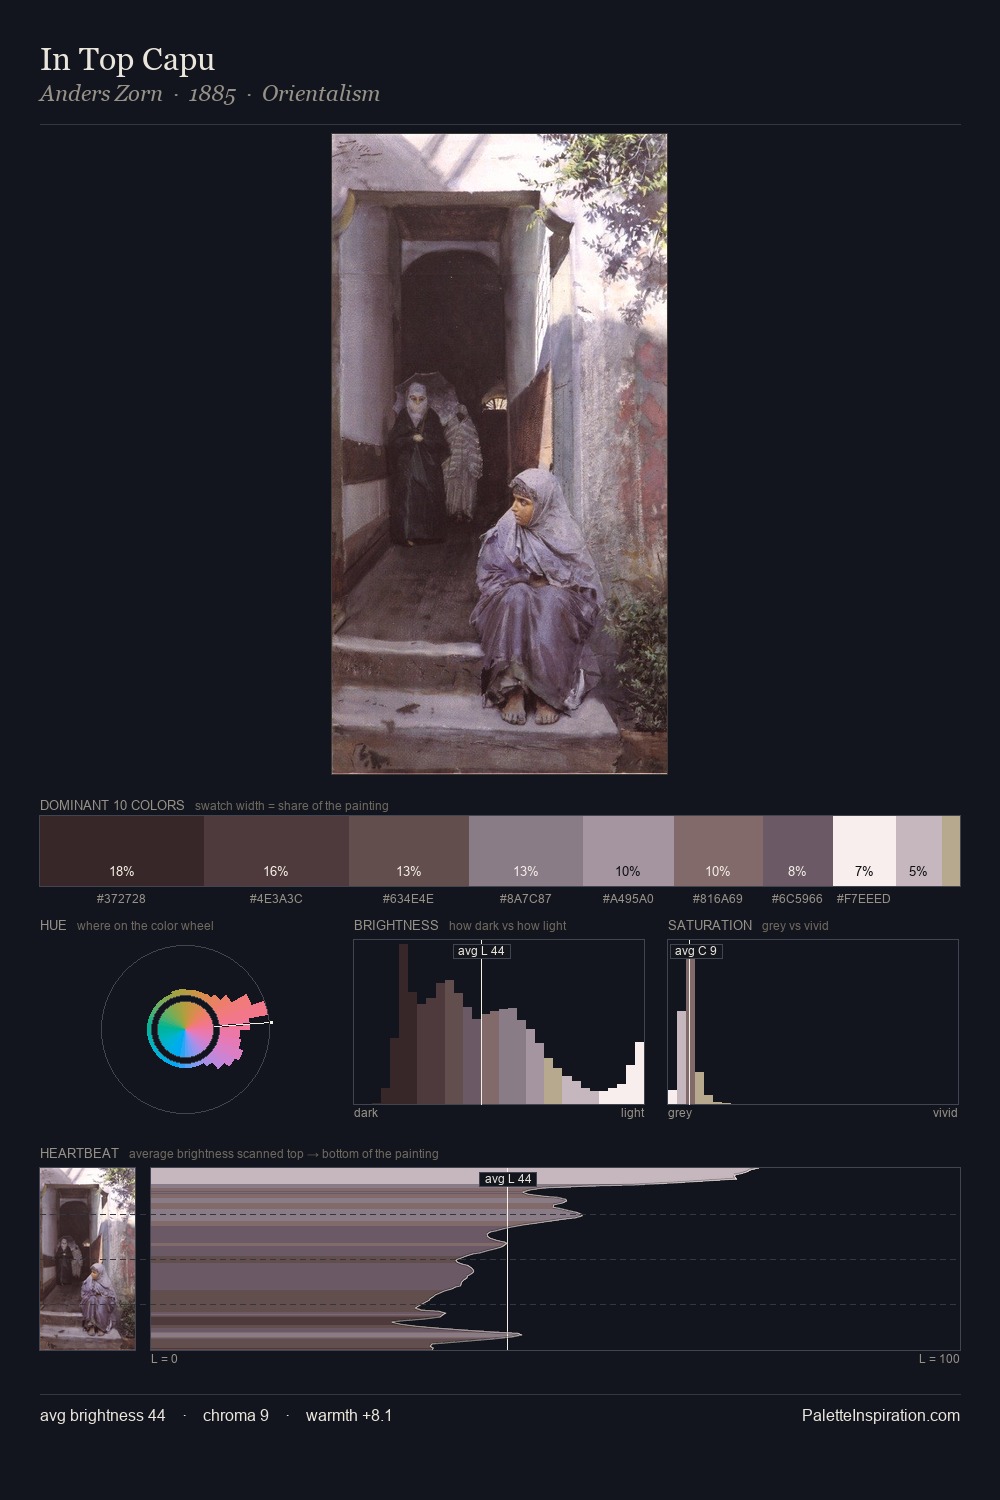This screenshot has width=1000, height=1500.
Task: Select the 10% color swatch #A495A0
Action: pyautogui.click(x=628, y=851)
